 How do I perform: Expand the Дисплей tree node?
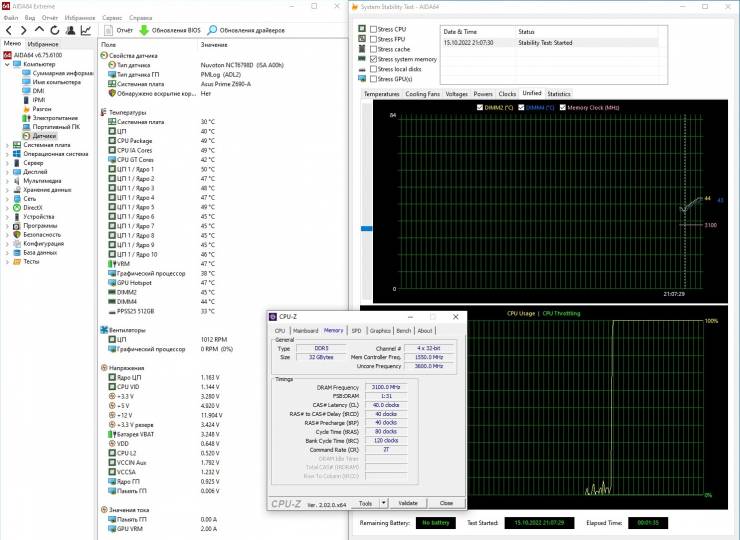point(7,172)
